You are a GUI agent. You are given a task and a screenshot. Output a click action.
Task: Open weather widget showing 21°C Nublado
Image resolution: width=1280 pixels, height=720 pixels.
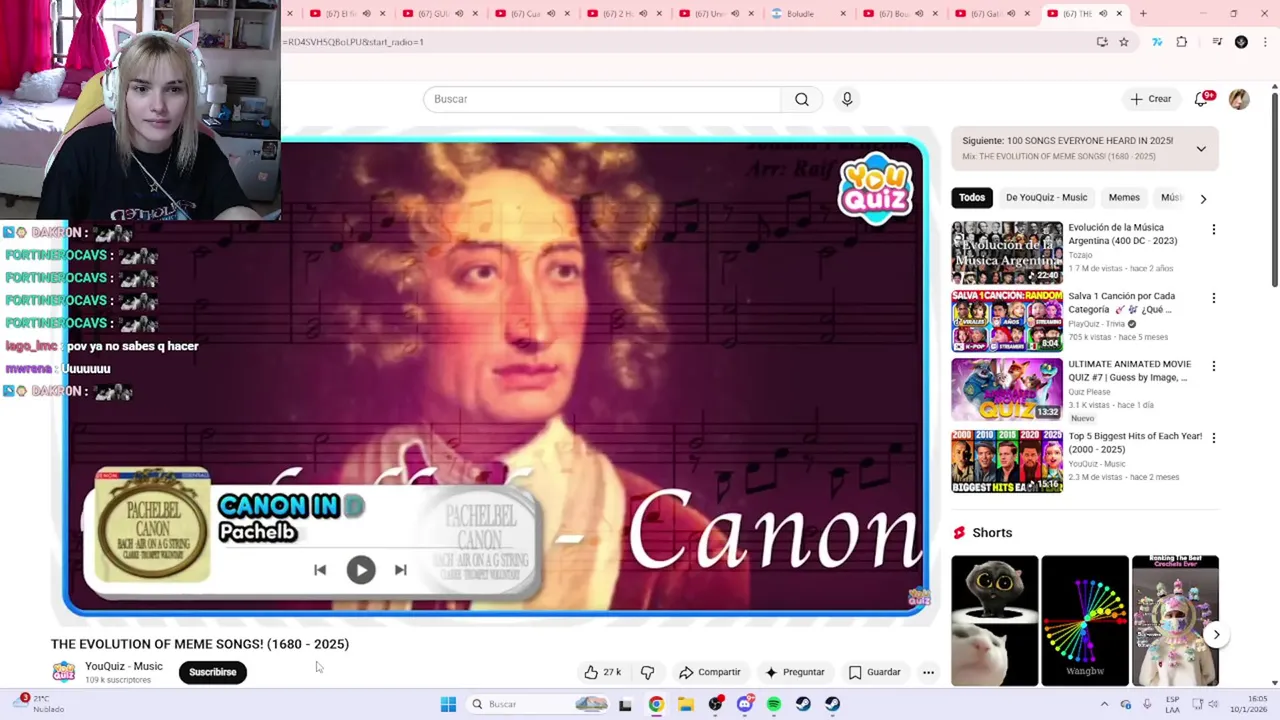click(40, 704)
